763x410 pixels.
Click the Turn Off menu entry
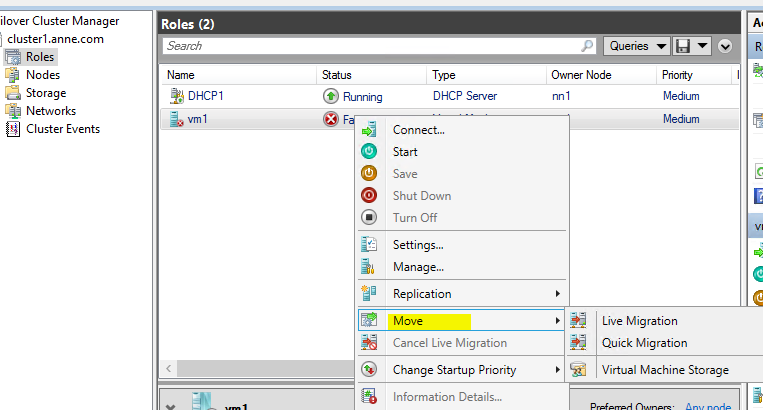(x=462, y=217)
